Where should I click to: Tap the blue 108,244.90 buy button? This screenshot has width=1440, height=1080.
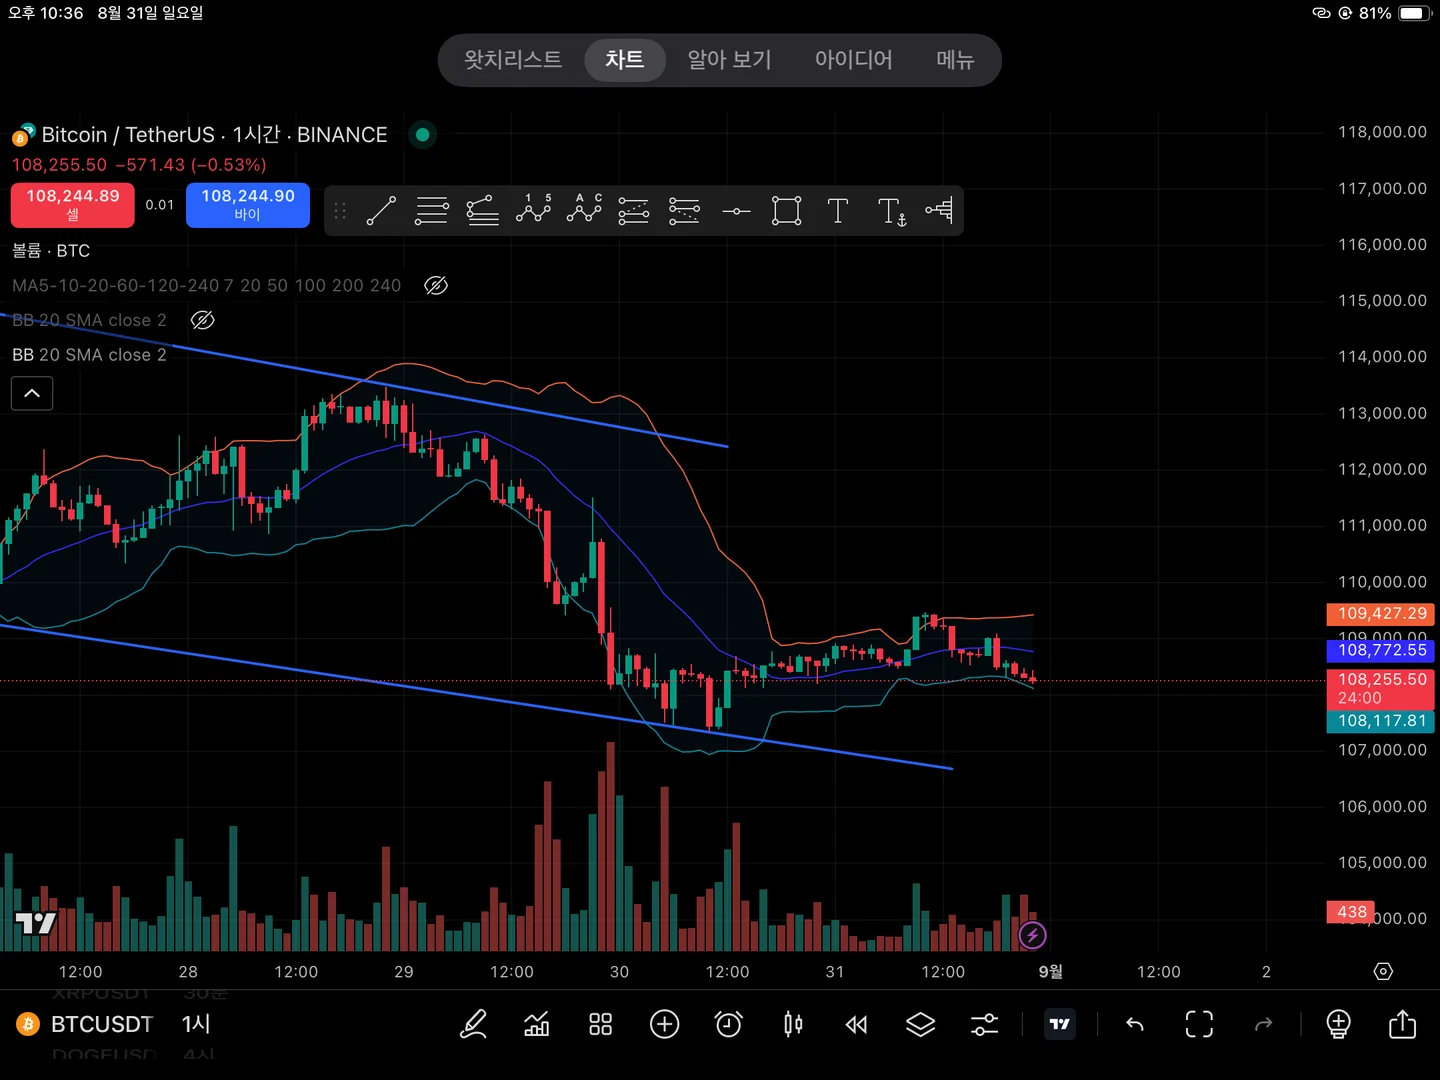point(248,205)
